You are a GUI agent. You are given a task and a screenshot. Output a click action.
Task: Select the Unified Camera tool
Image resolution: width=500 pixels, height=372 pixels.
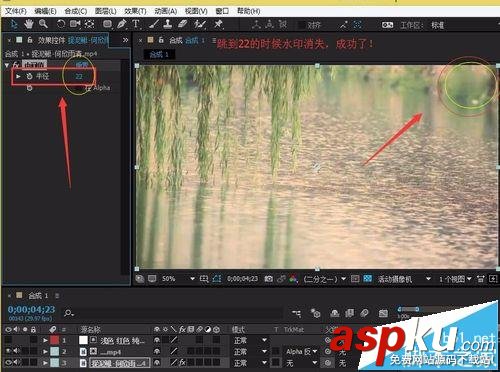pyautogui.click(x=75, y=24)
